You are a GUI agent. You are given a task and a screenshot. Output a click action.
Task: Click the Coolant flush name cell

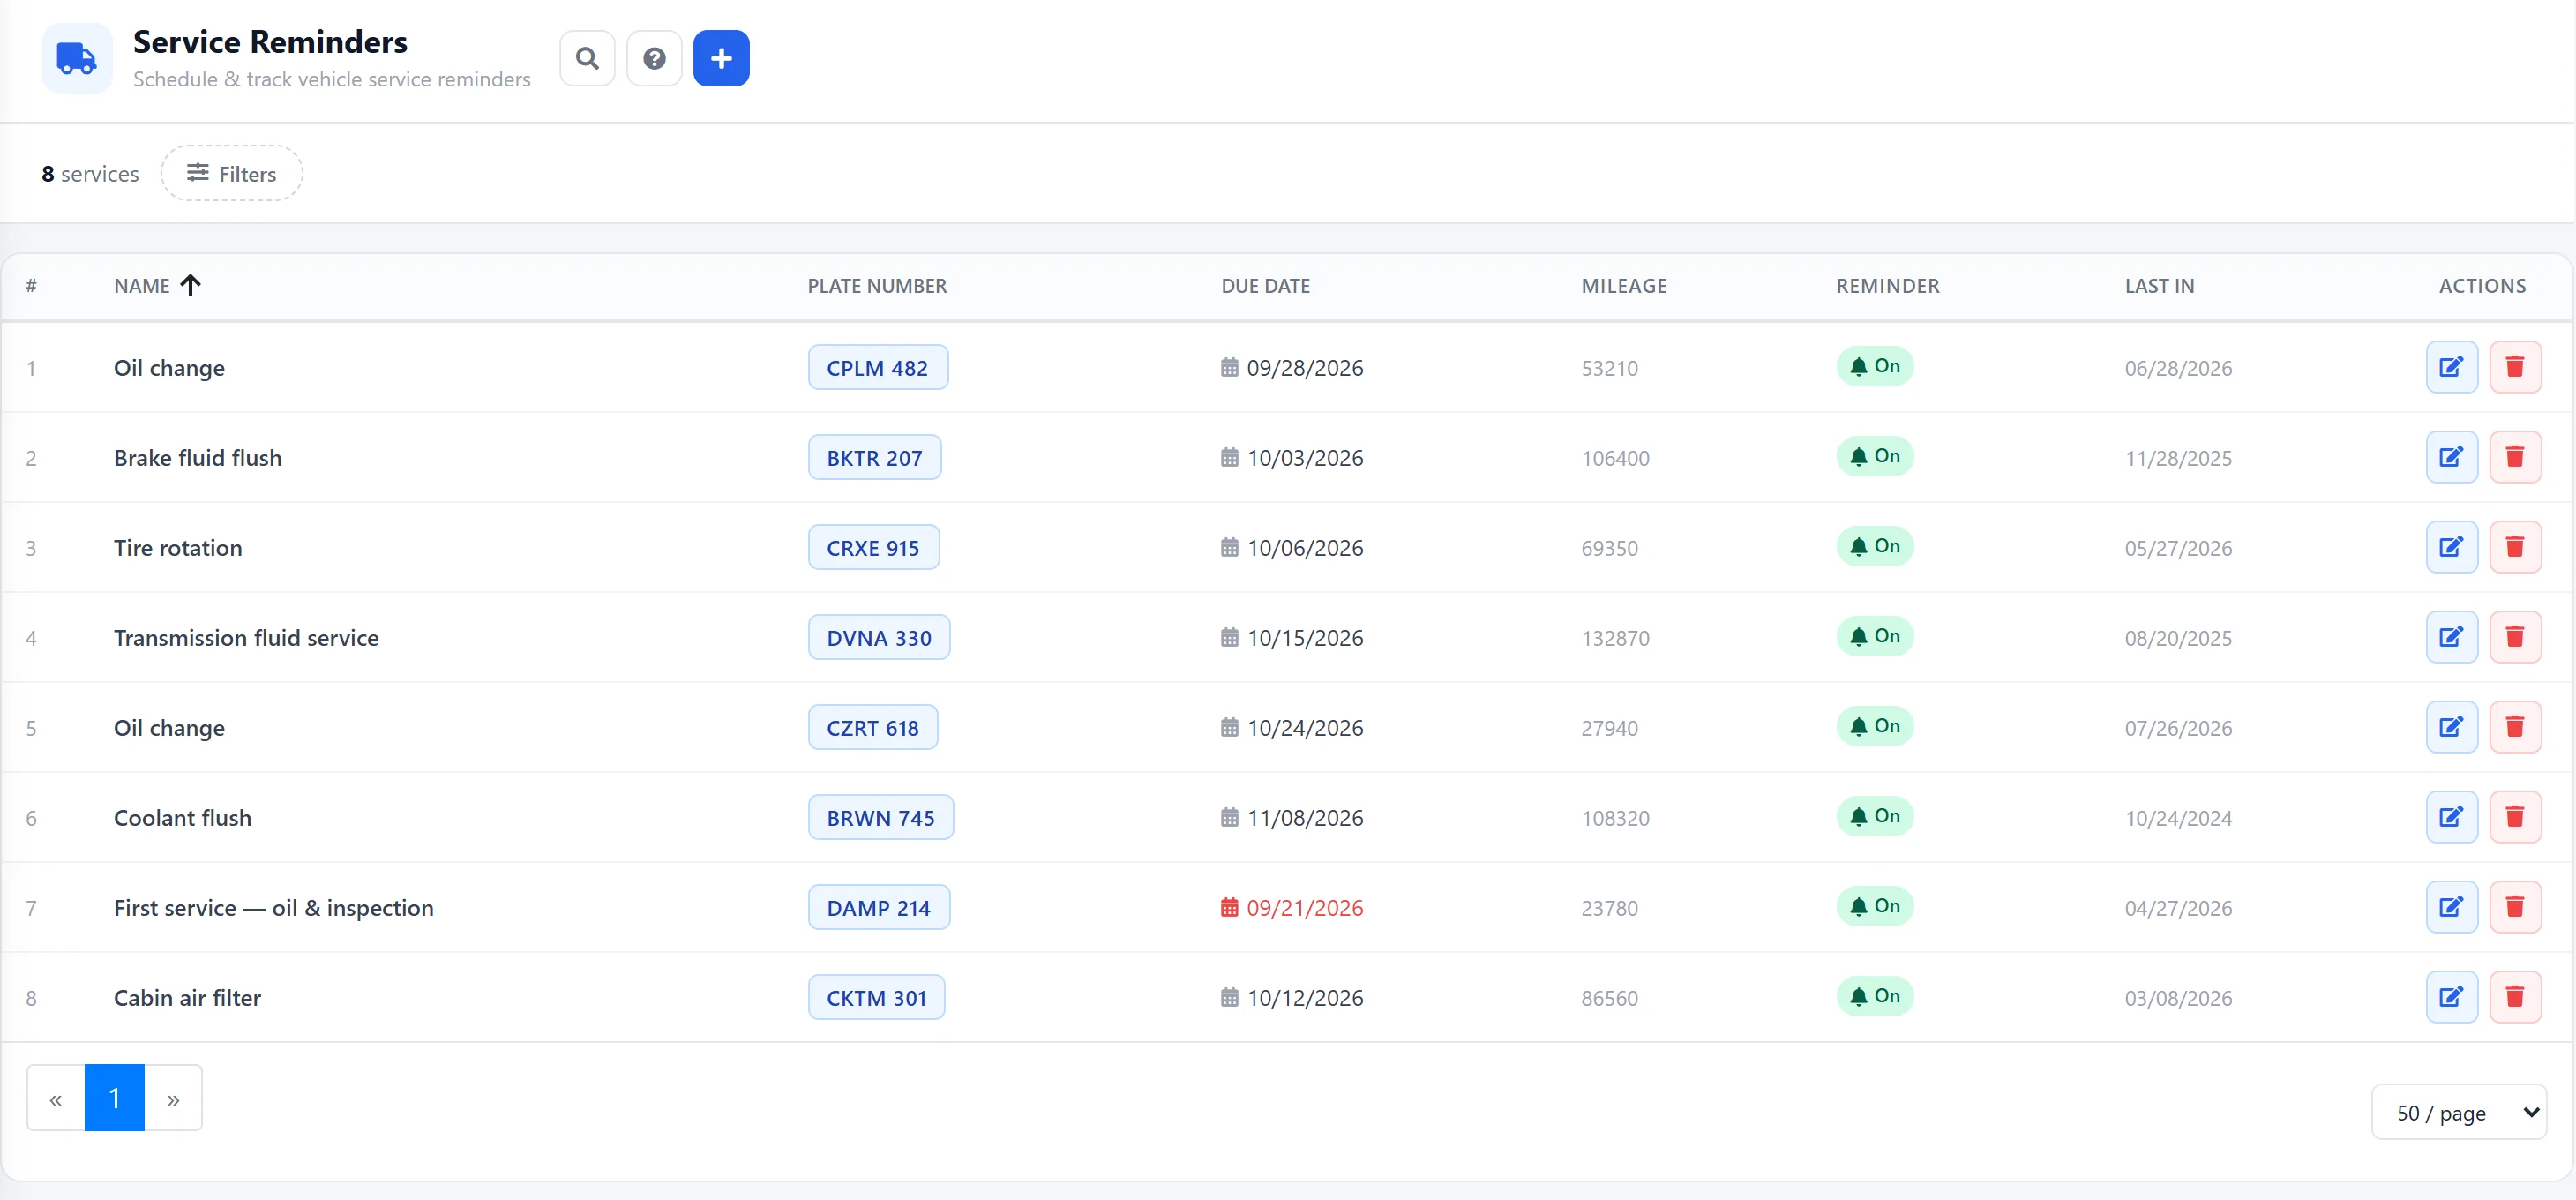pos(182,818)
